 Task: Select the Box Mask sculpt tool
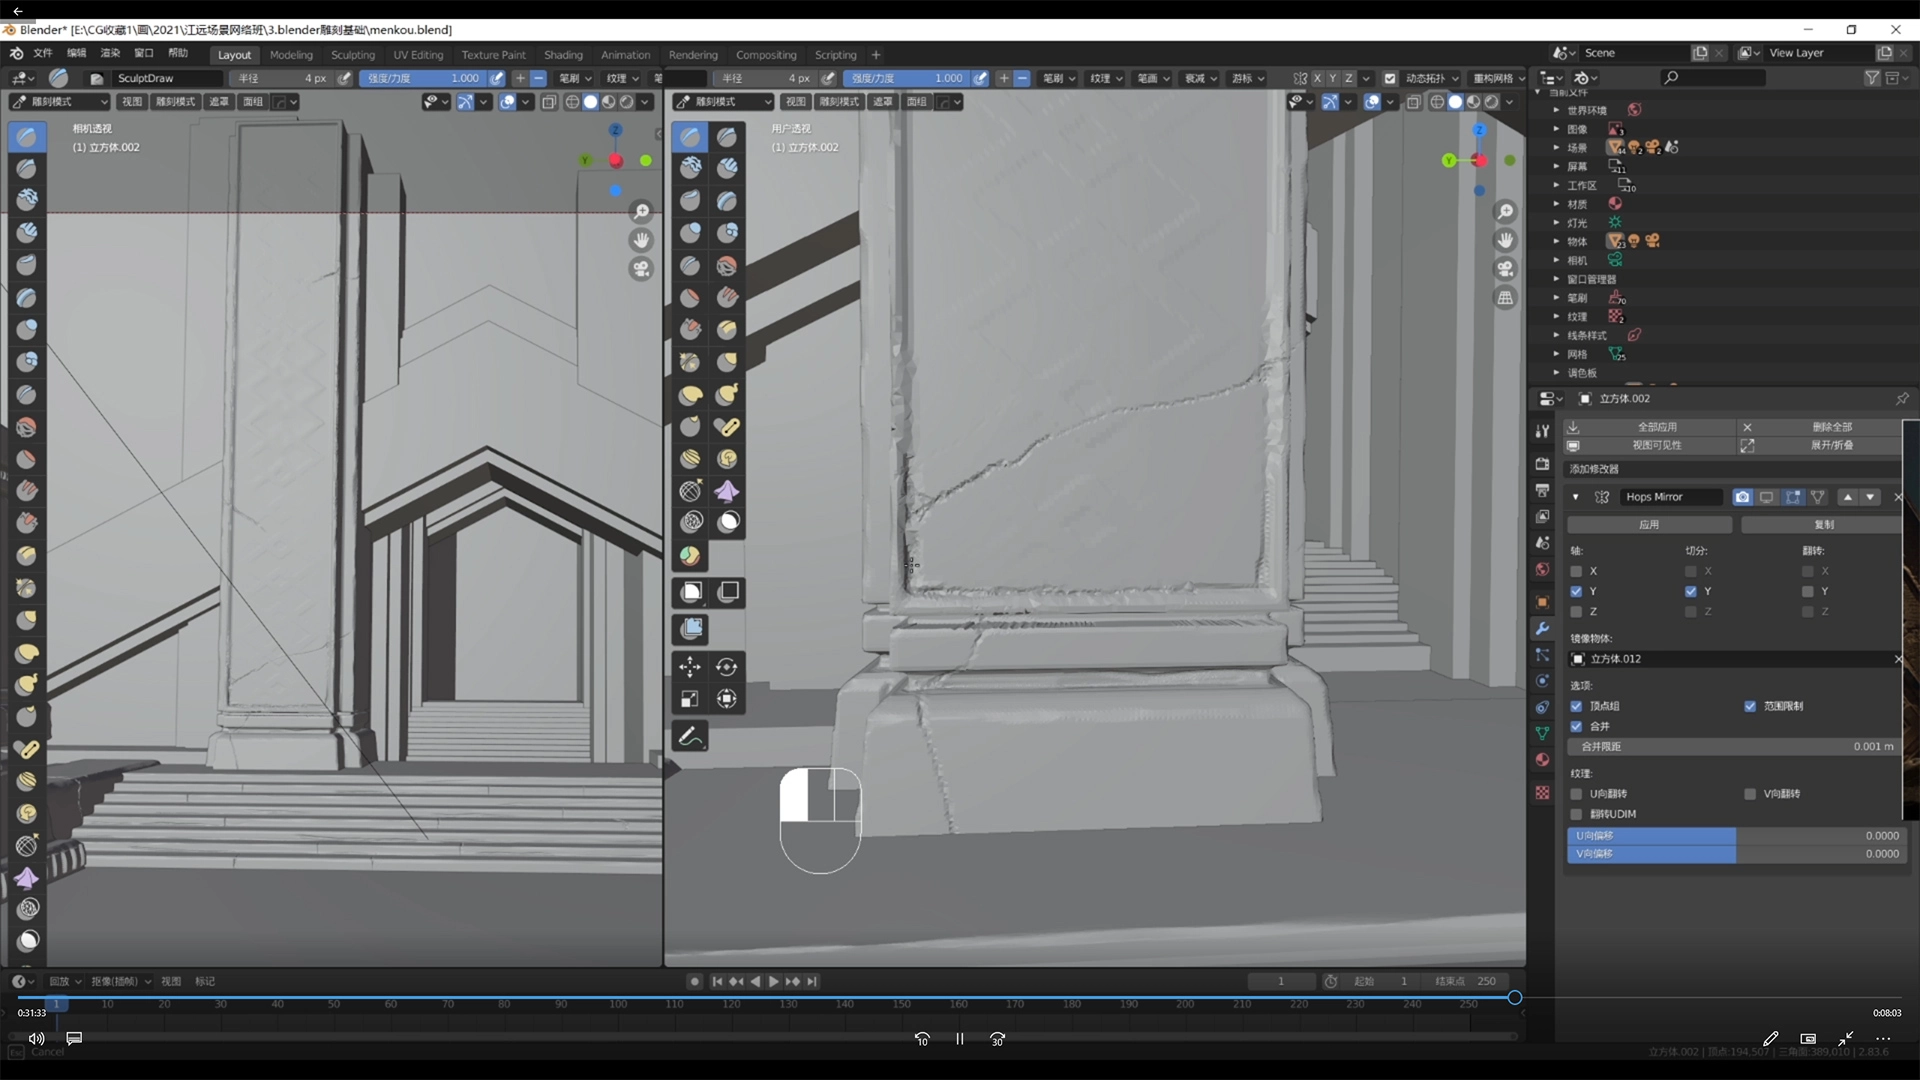pyautogui.click(x=691, y=592)
